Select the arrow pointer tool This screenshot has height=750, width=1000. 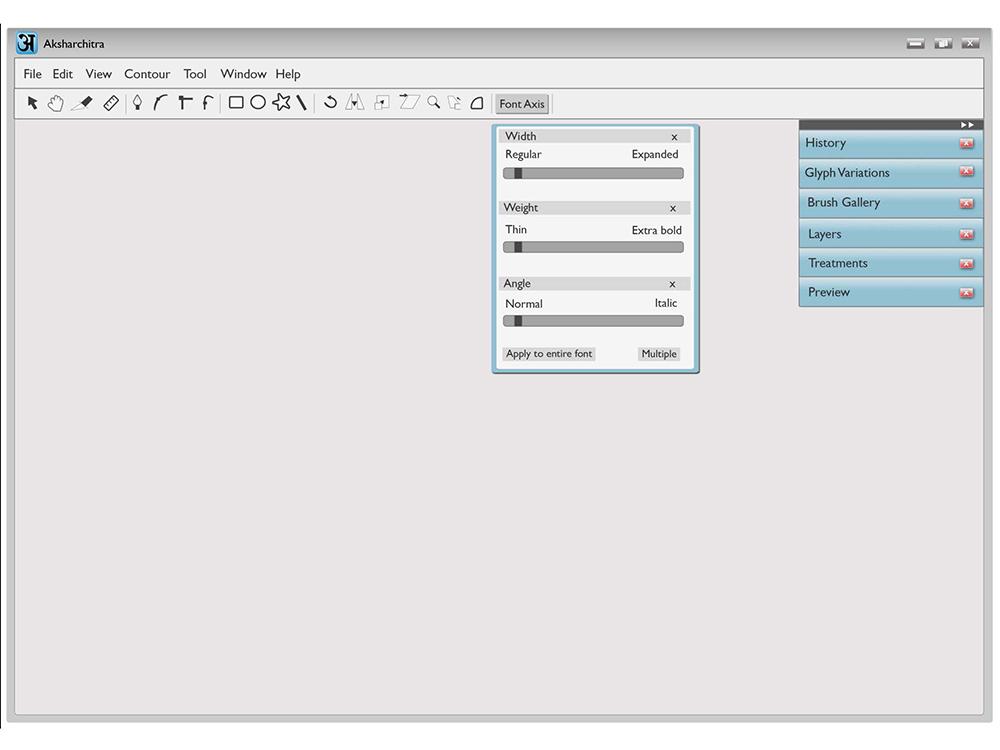click(33, 103)
